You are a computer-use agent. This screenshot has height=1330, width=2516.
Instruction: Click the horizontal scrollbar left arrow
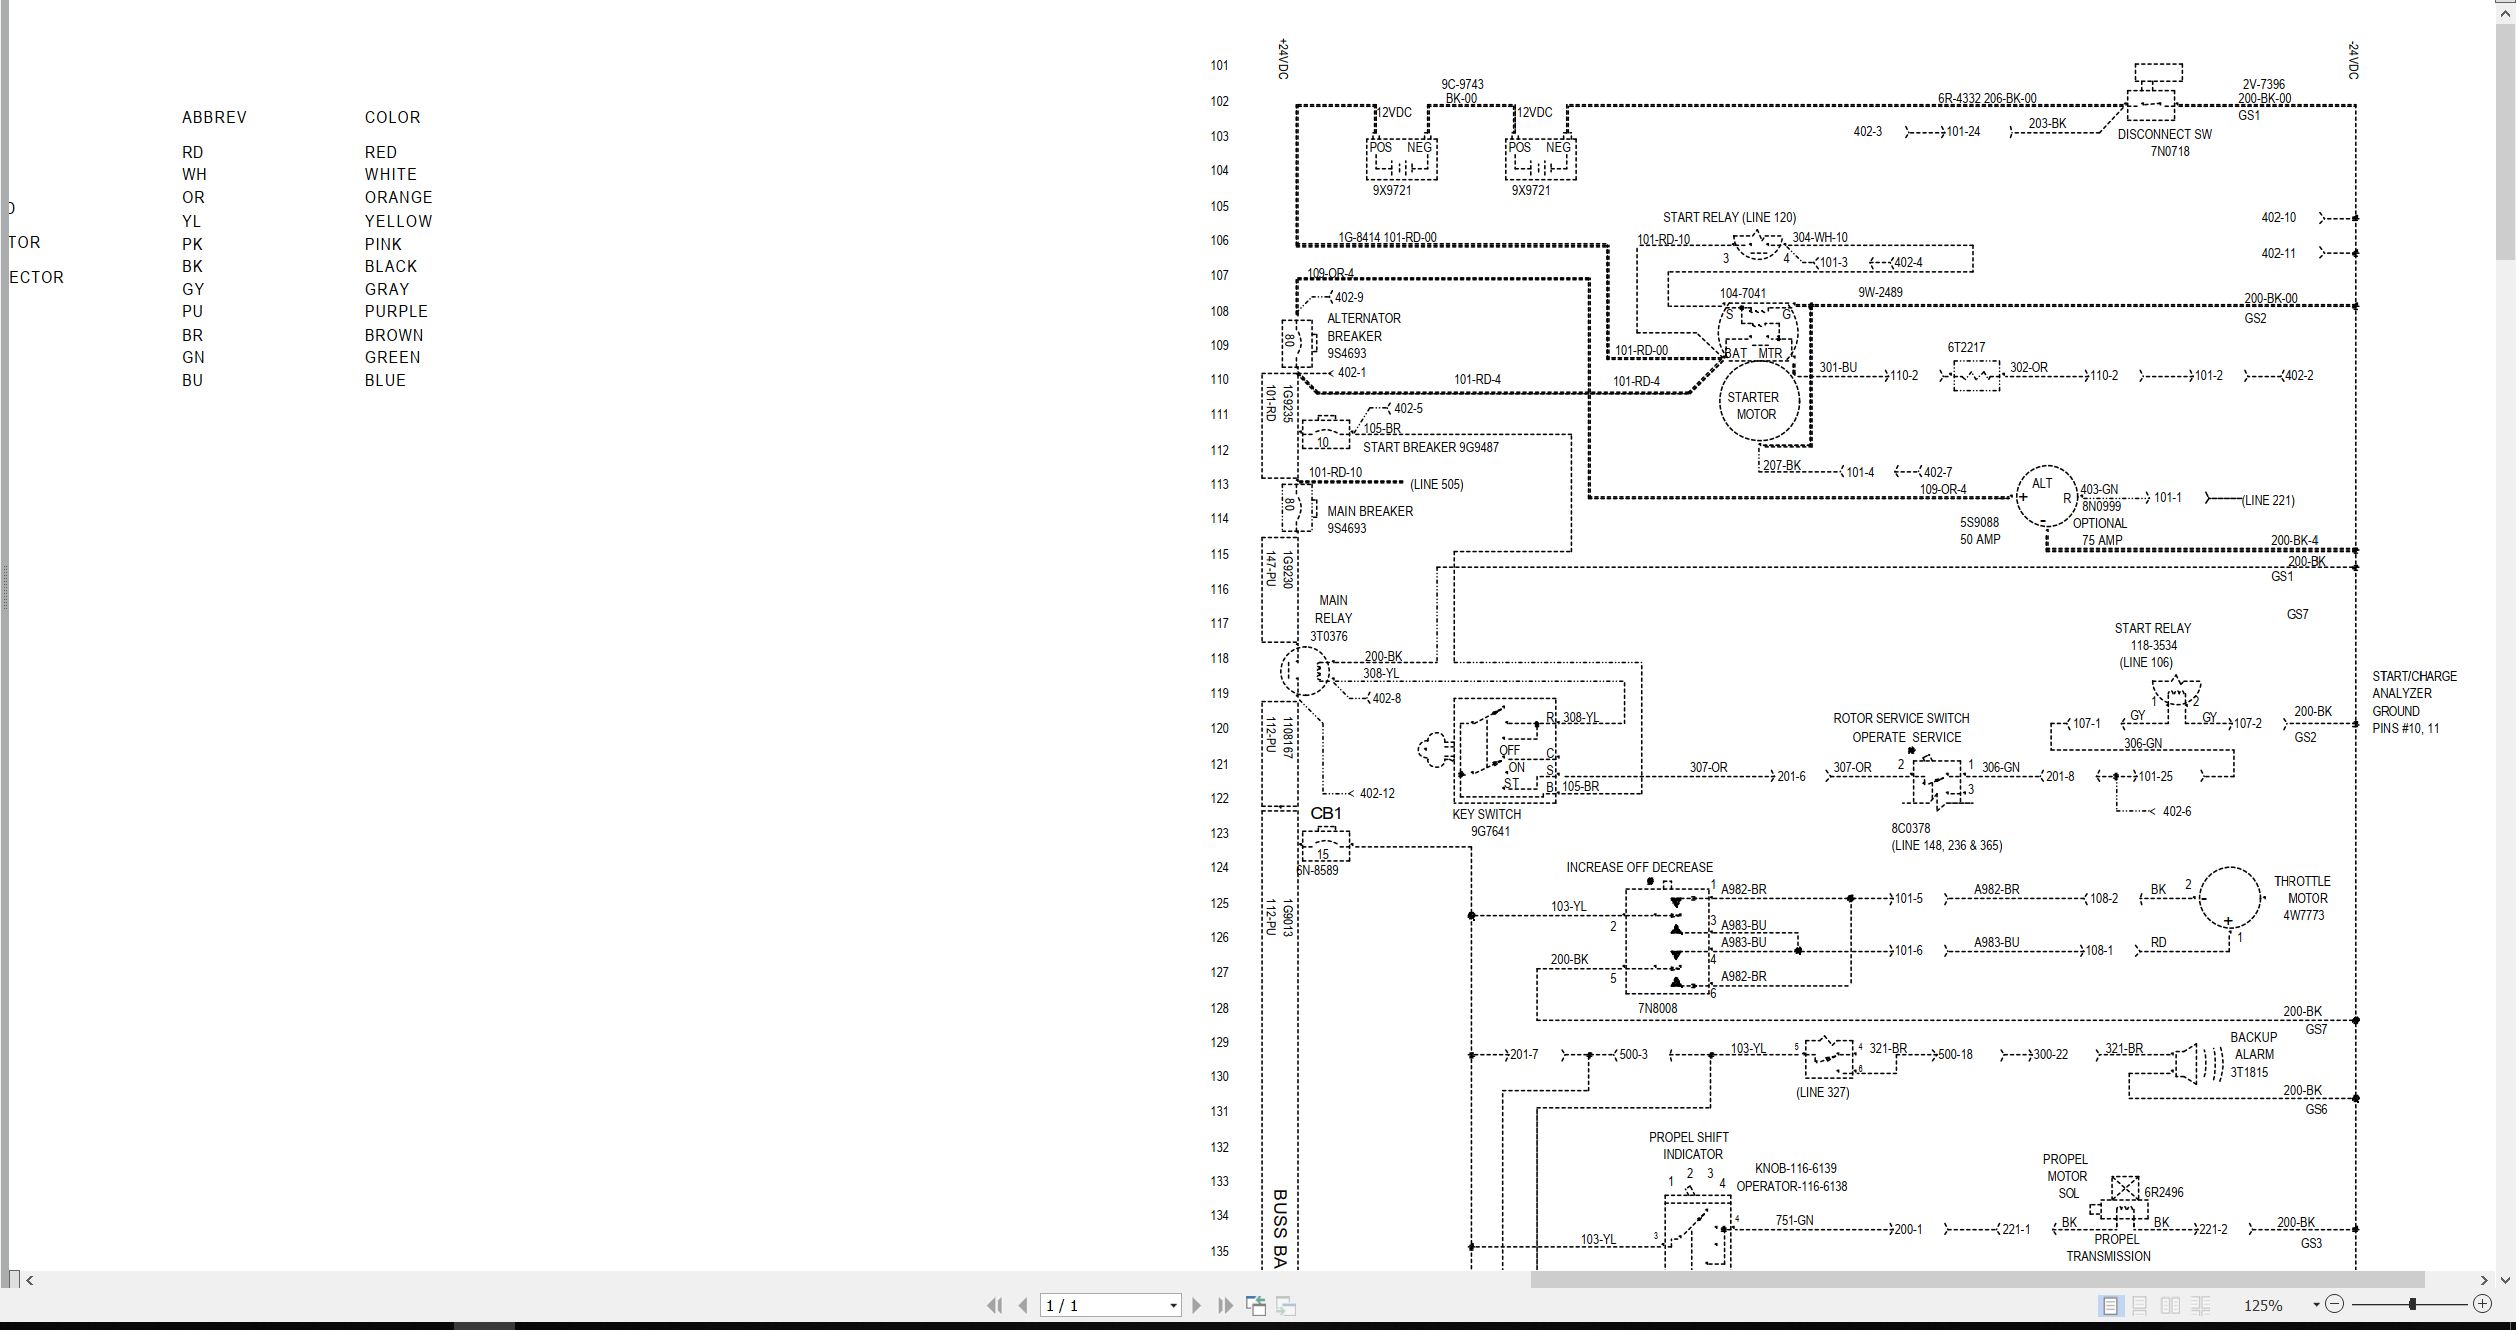pos(30,1280)
